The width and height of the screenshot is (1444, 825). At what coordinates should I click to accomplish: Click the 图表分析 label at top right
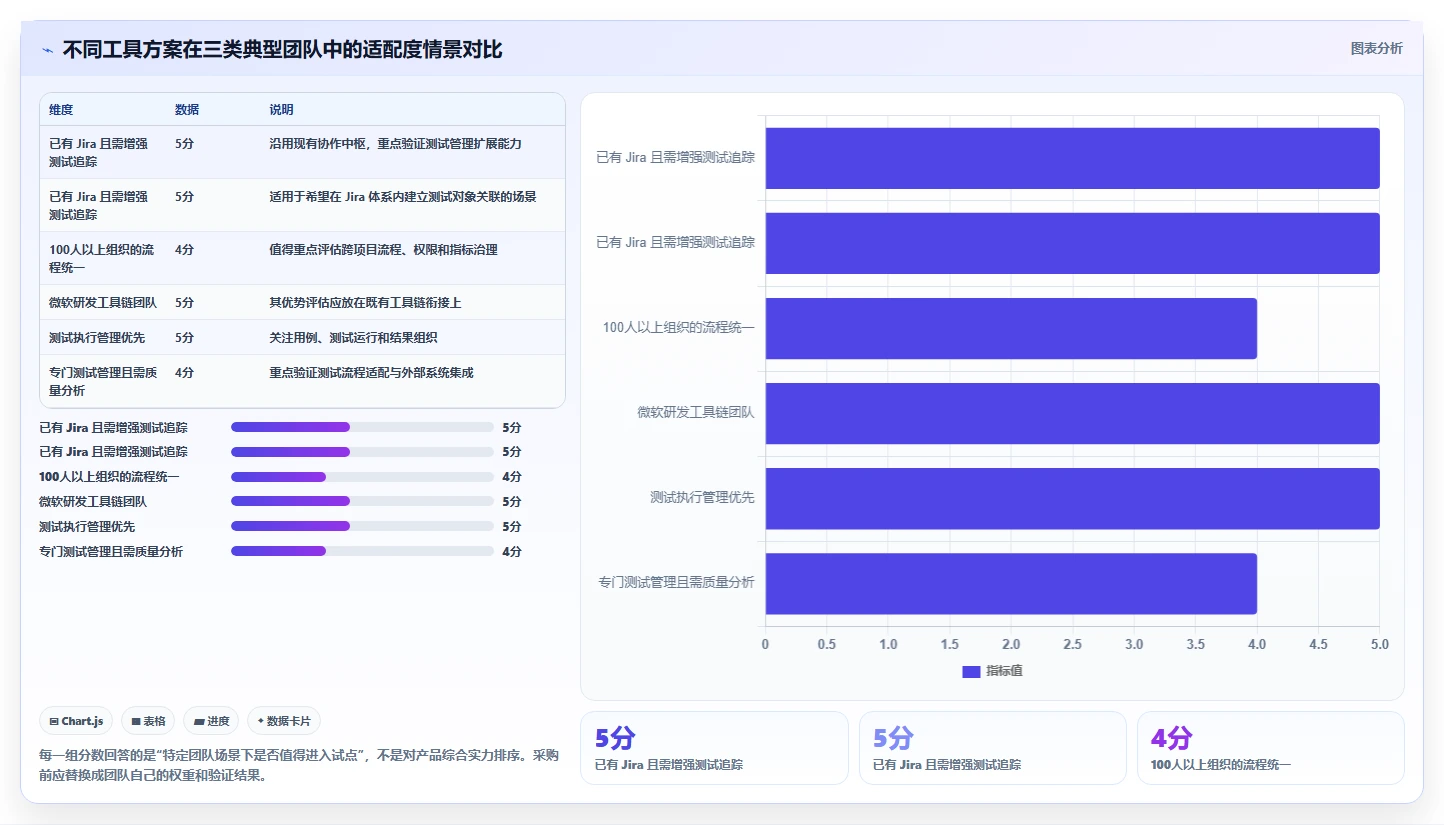1376,48
